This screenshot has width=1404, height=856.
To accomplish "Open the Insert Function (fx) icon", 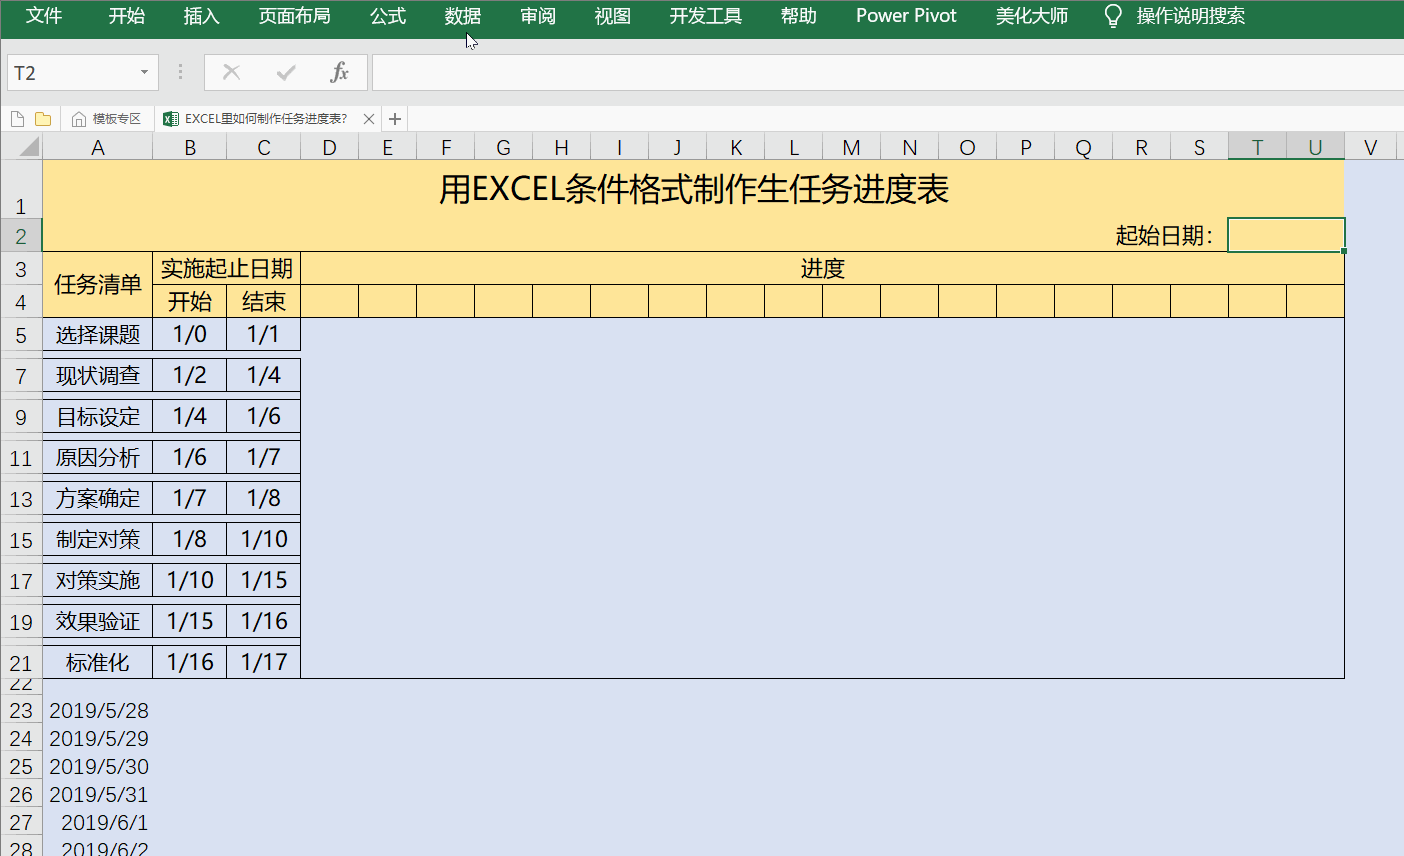I will click(339, 72).
